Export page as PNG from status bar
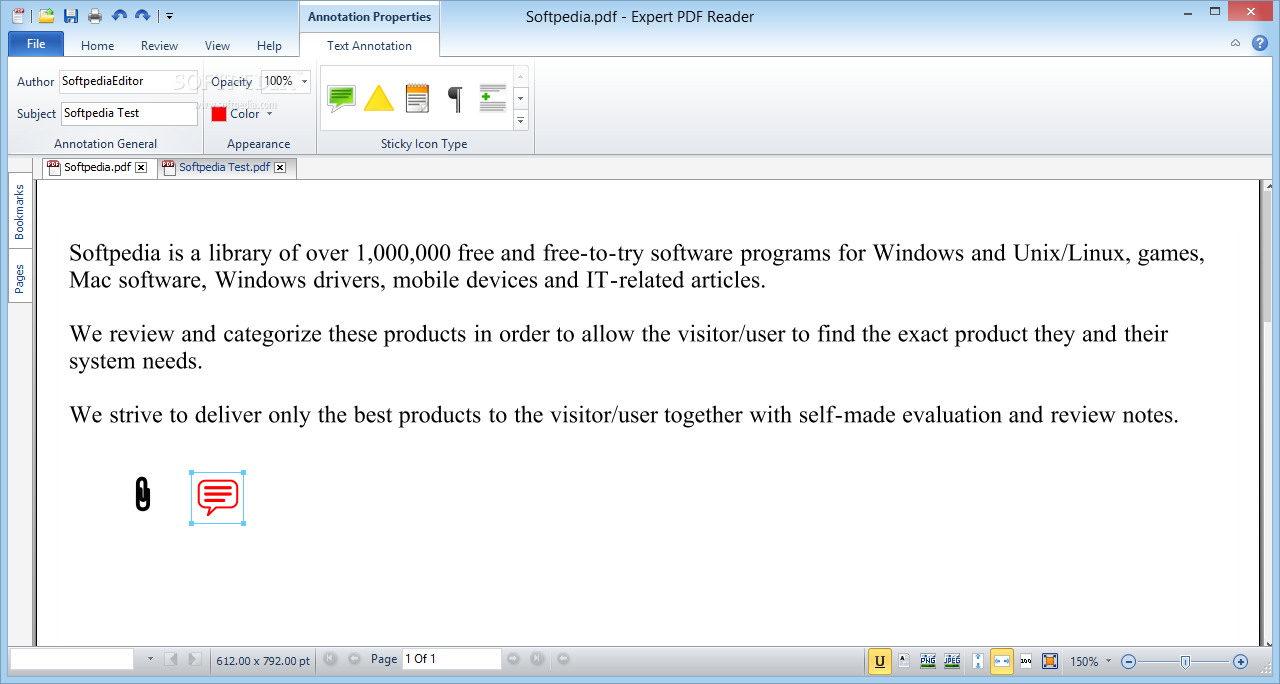 click(928, 661)
